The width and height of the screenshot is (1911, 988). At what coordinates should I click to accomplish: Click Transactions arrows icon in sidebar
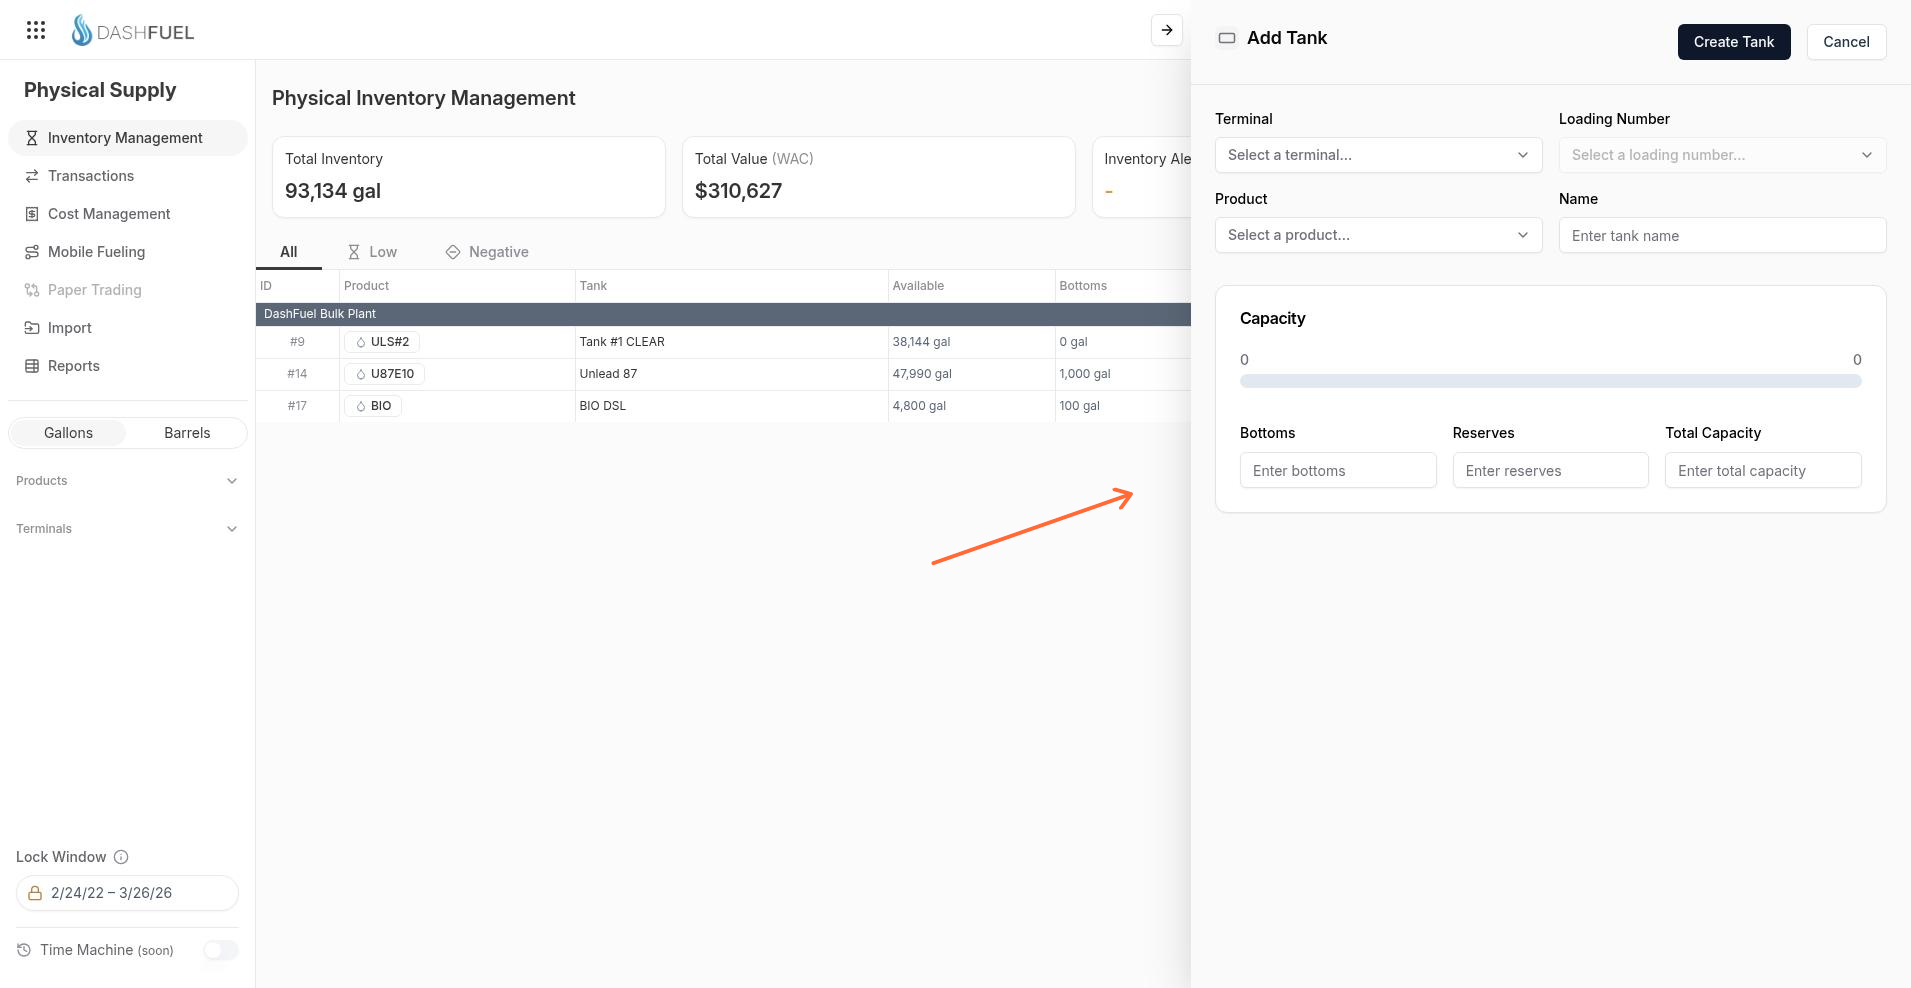click(x=32, y=176)
